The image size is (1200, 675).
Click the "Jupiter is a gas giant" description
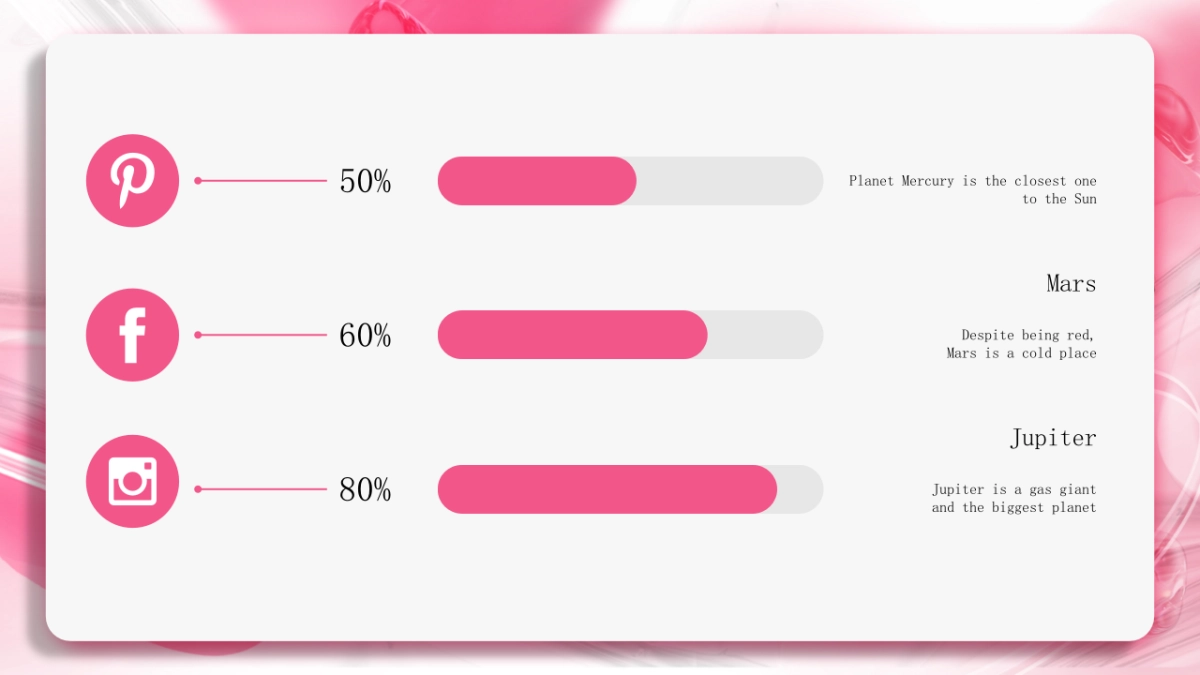coord(1014,498)
